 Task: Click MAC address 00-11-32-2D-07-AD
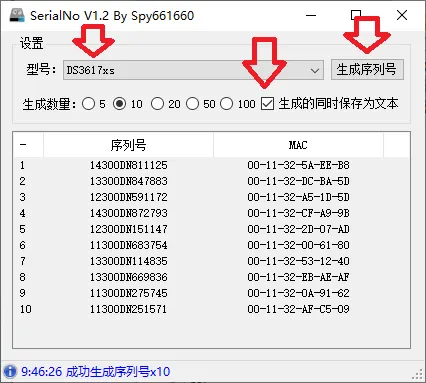pyautogui.click(x=298, y=229)
